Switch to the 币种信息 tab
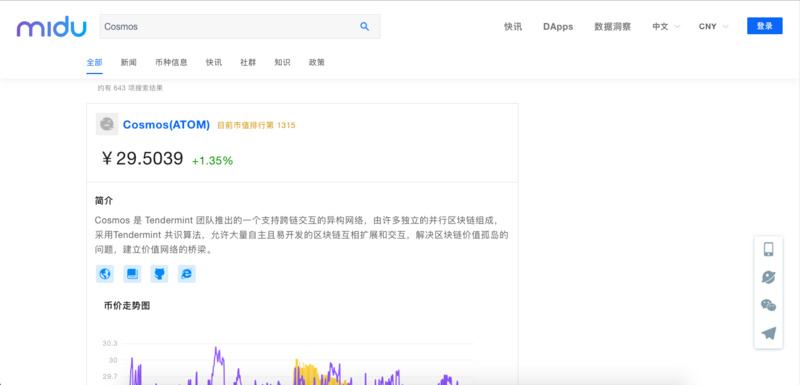Image resolution: width=800 pixels, height=385 pixels. pos(171,62)
